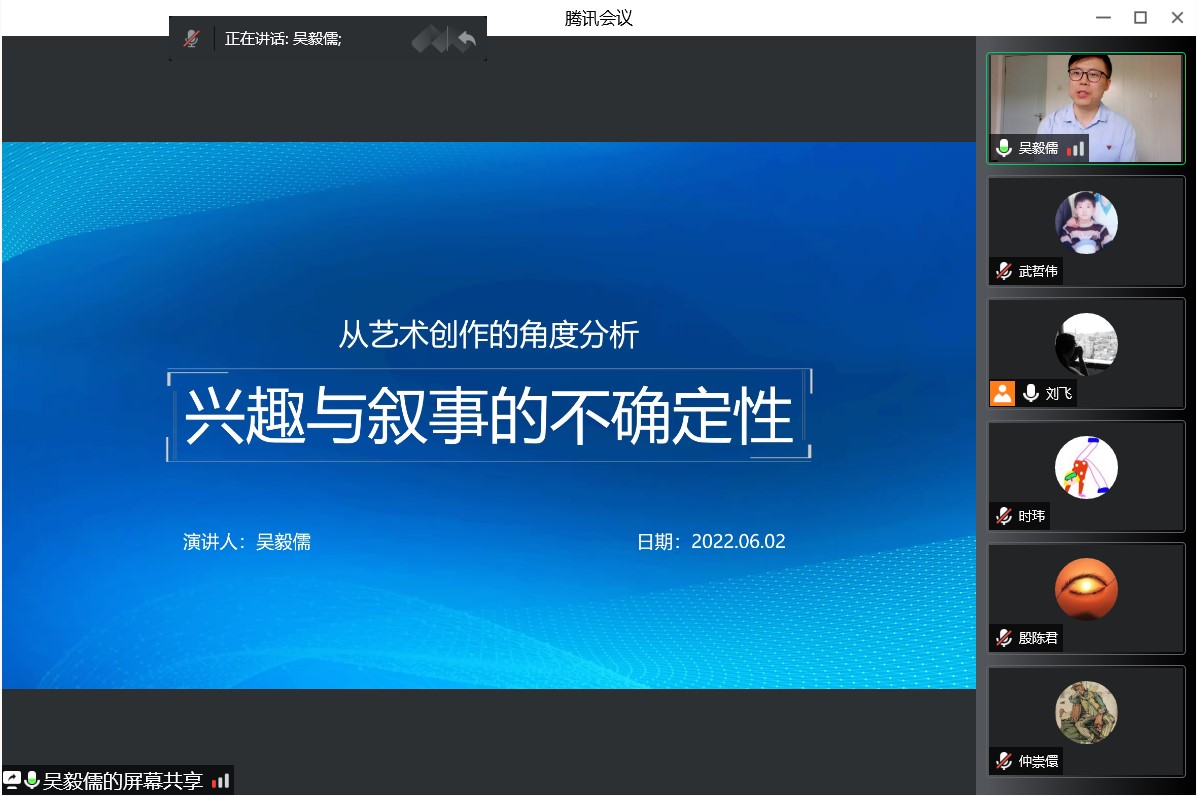Click signal strength bars next to 吴毅儒

pos(1075,149)
